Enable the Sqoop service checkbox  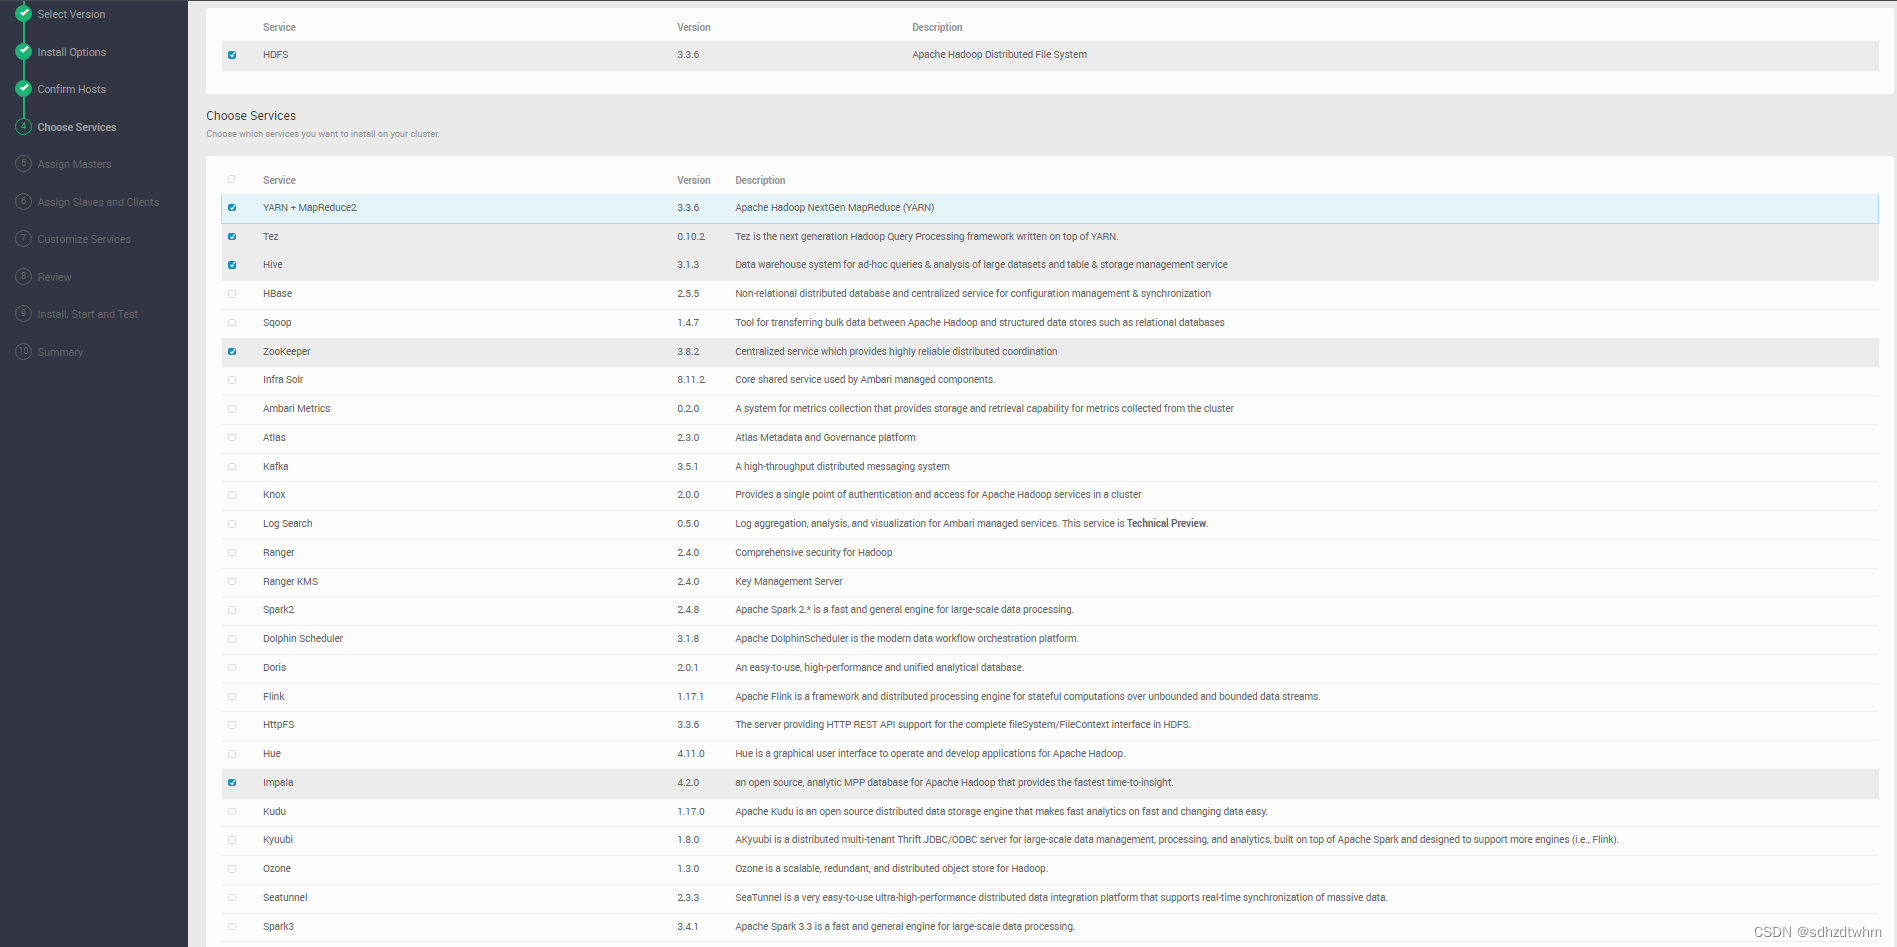coord(232,323)
